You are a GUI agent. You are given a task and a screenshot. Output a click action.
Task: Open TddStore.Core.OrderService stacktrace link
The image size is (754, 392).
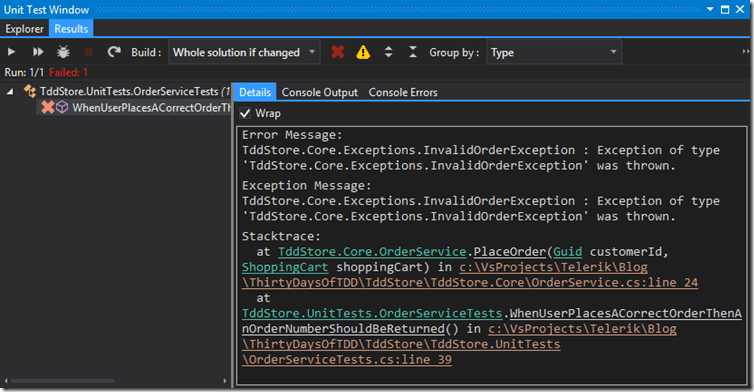pos(372,252)
